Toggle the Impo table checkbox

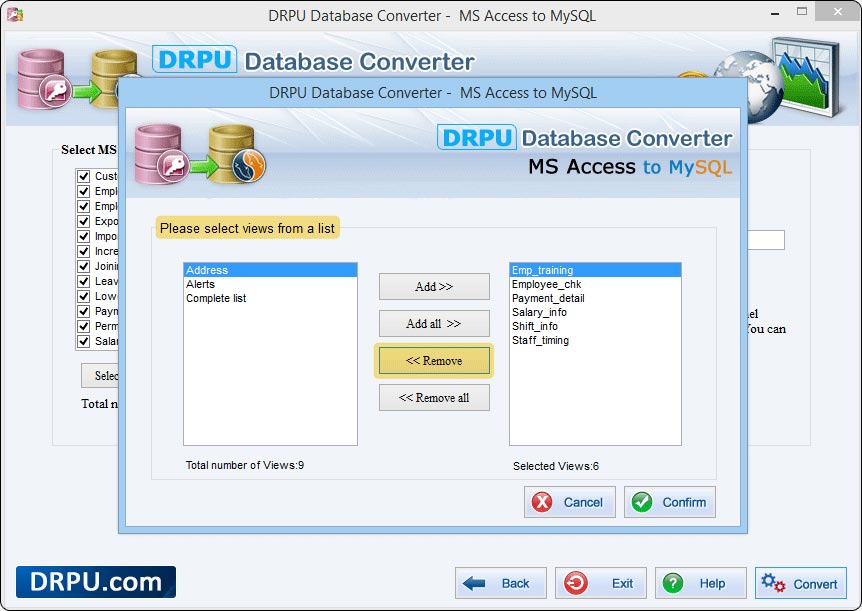coord(84,236)
